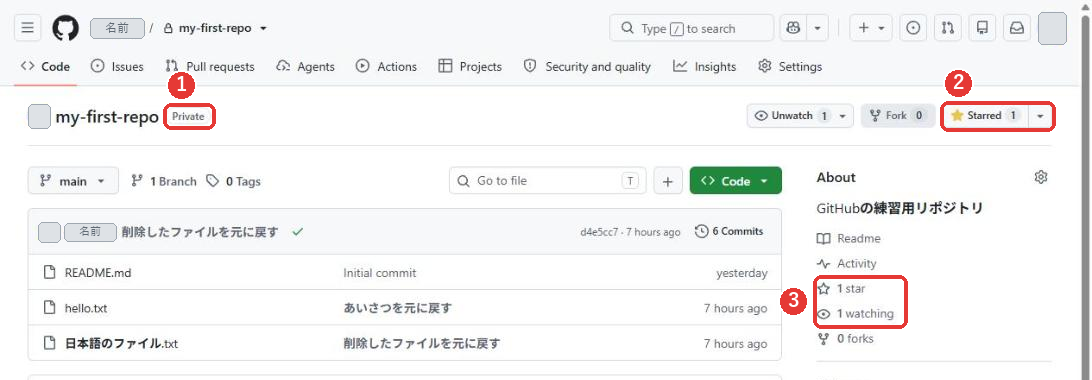View the 0 Tags link
Screen dimensions: 1092x380
233,181
